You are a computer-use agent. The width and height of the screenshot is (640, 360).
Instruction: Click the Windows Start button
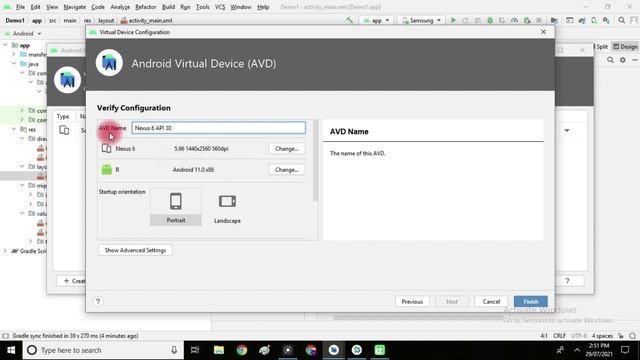point(11,350)
